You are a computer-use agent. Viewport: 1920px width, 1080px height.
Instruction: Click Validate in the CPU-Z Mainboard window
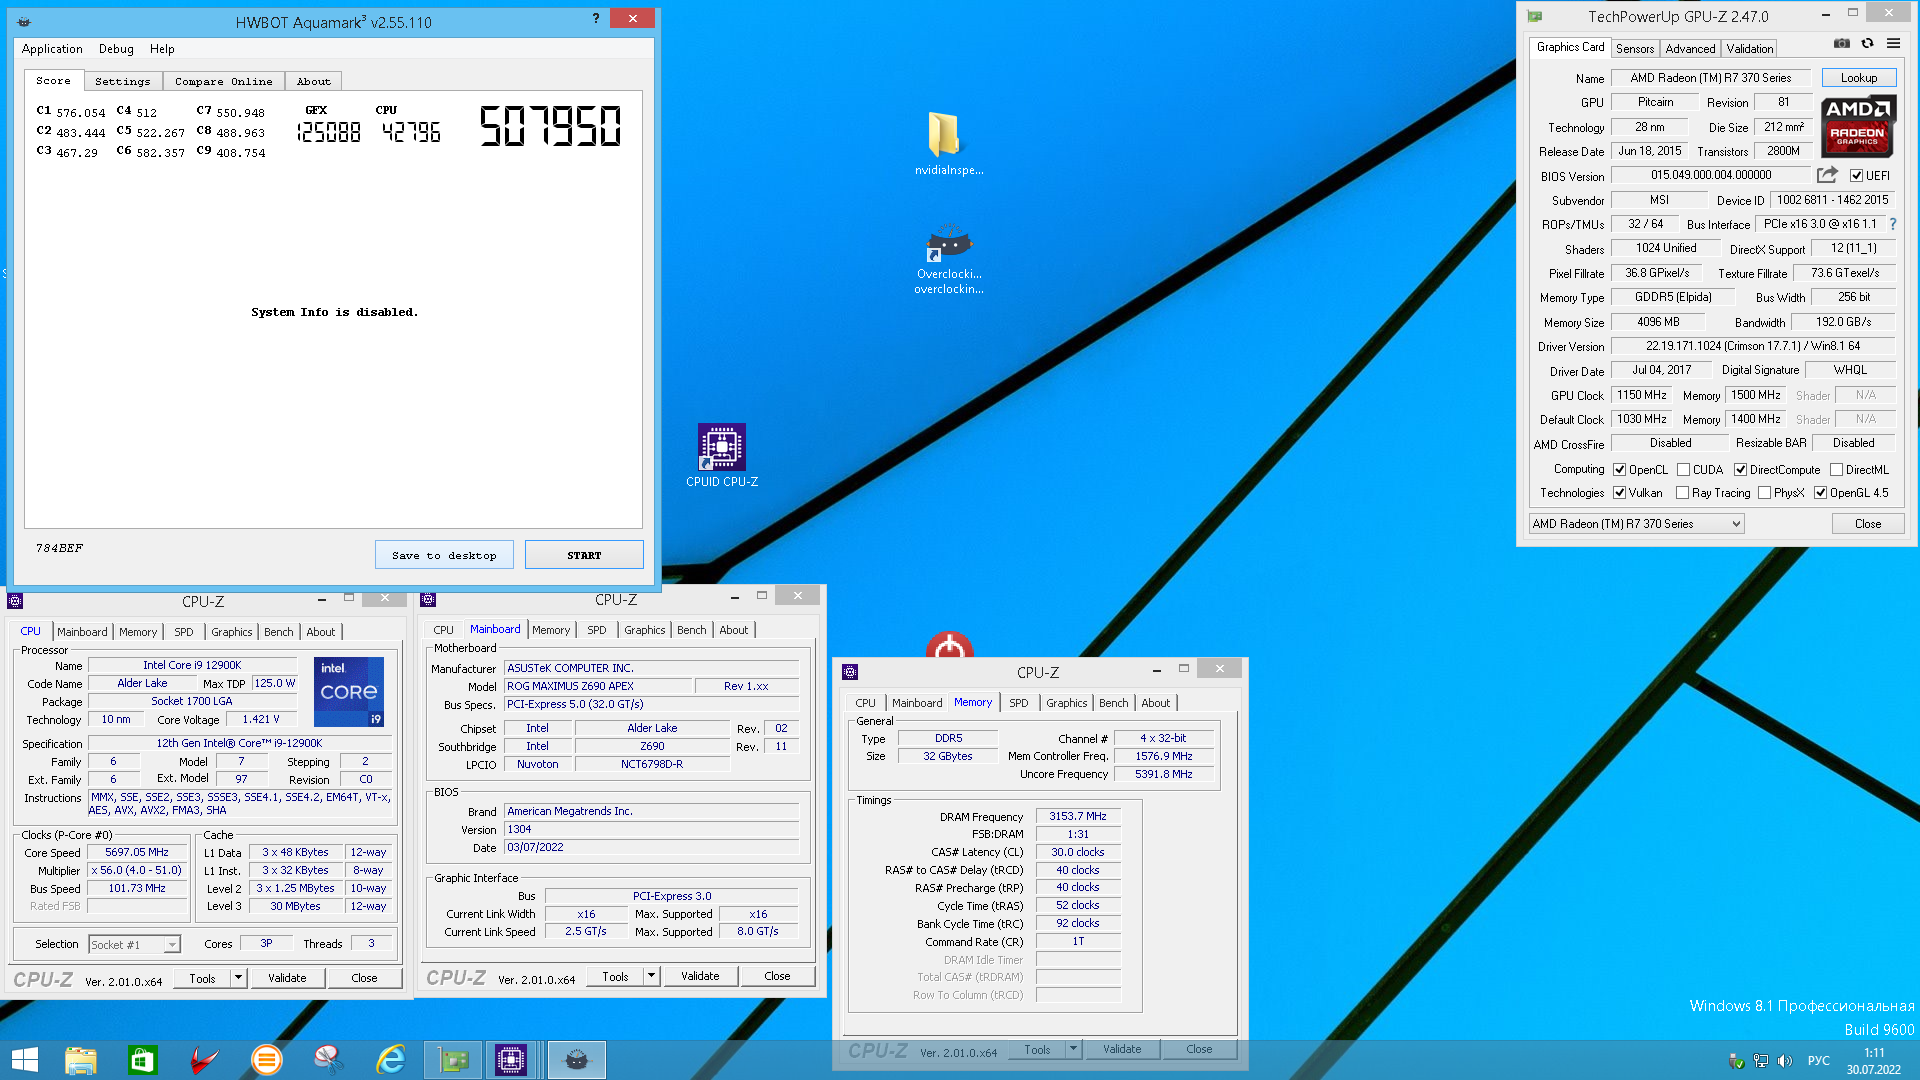(x=700, y=976)
